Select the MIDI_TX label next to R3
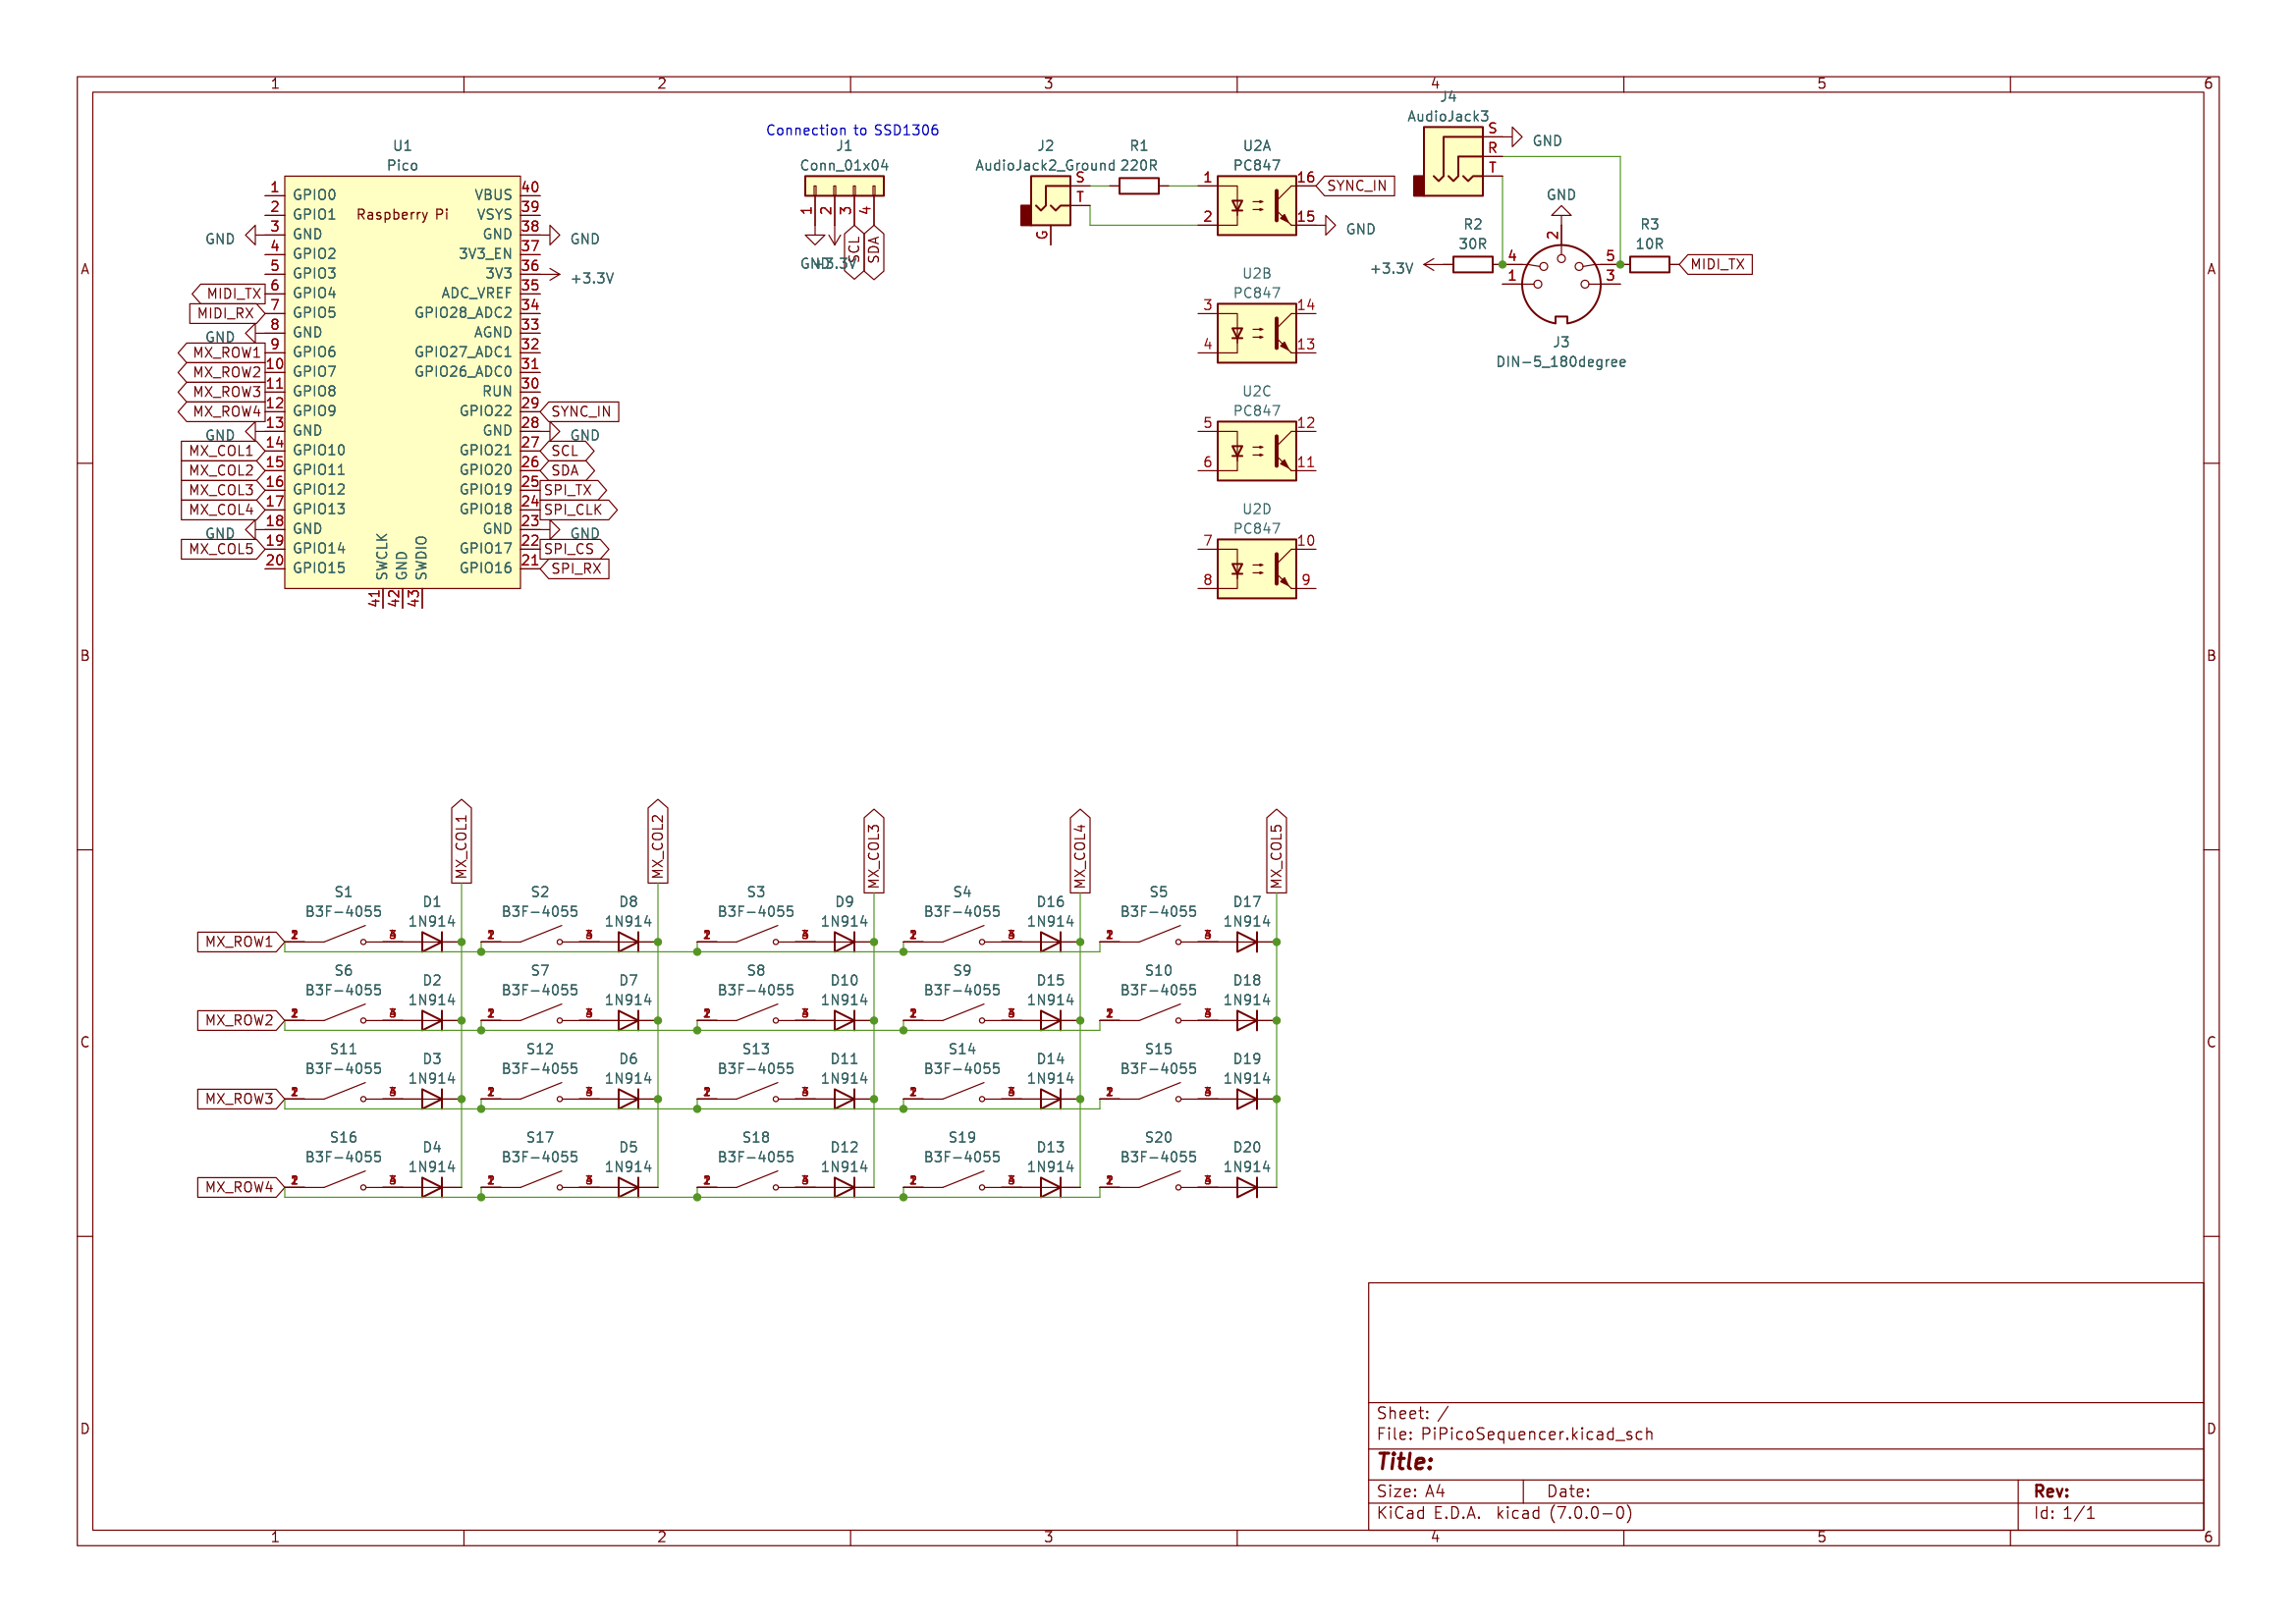The height and width of the screenshot is (1623, 2296). pos(1716,265)
